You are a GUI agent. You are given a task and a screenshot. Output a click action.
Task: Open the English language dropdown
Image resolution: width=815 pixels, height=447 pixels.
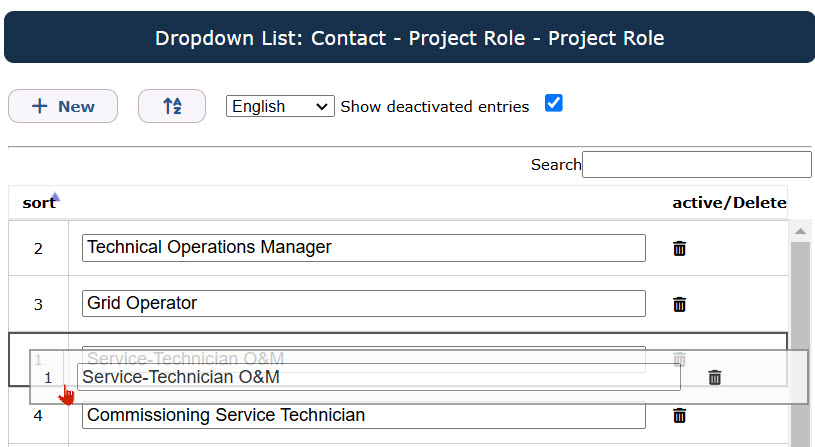pyautogui.click(x=280, y=106)
